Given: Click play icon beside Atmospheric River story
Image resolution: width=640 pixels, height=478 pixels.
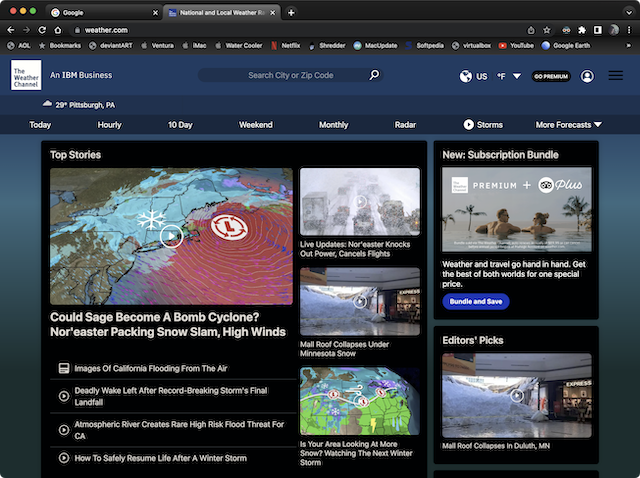Looking at the screenshot, I should pos(64,430).
